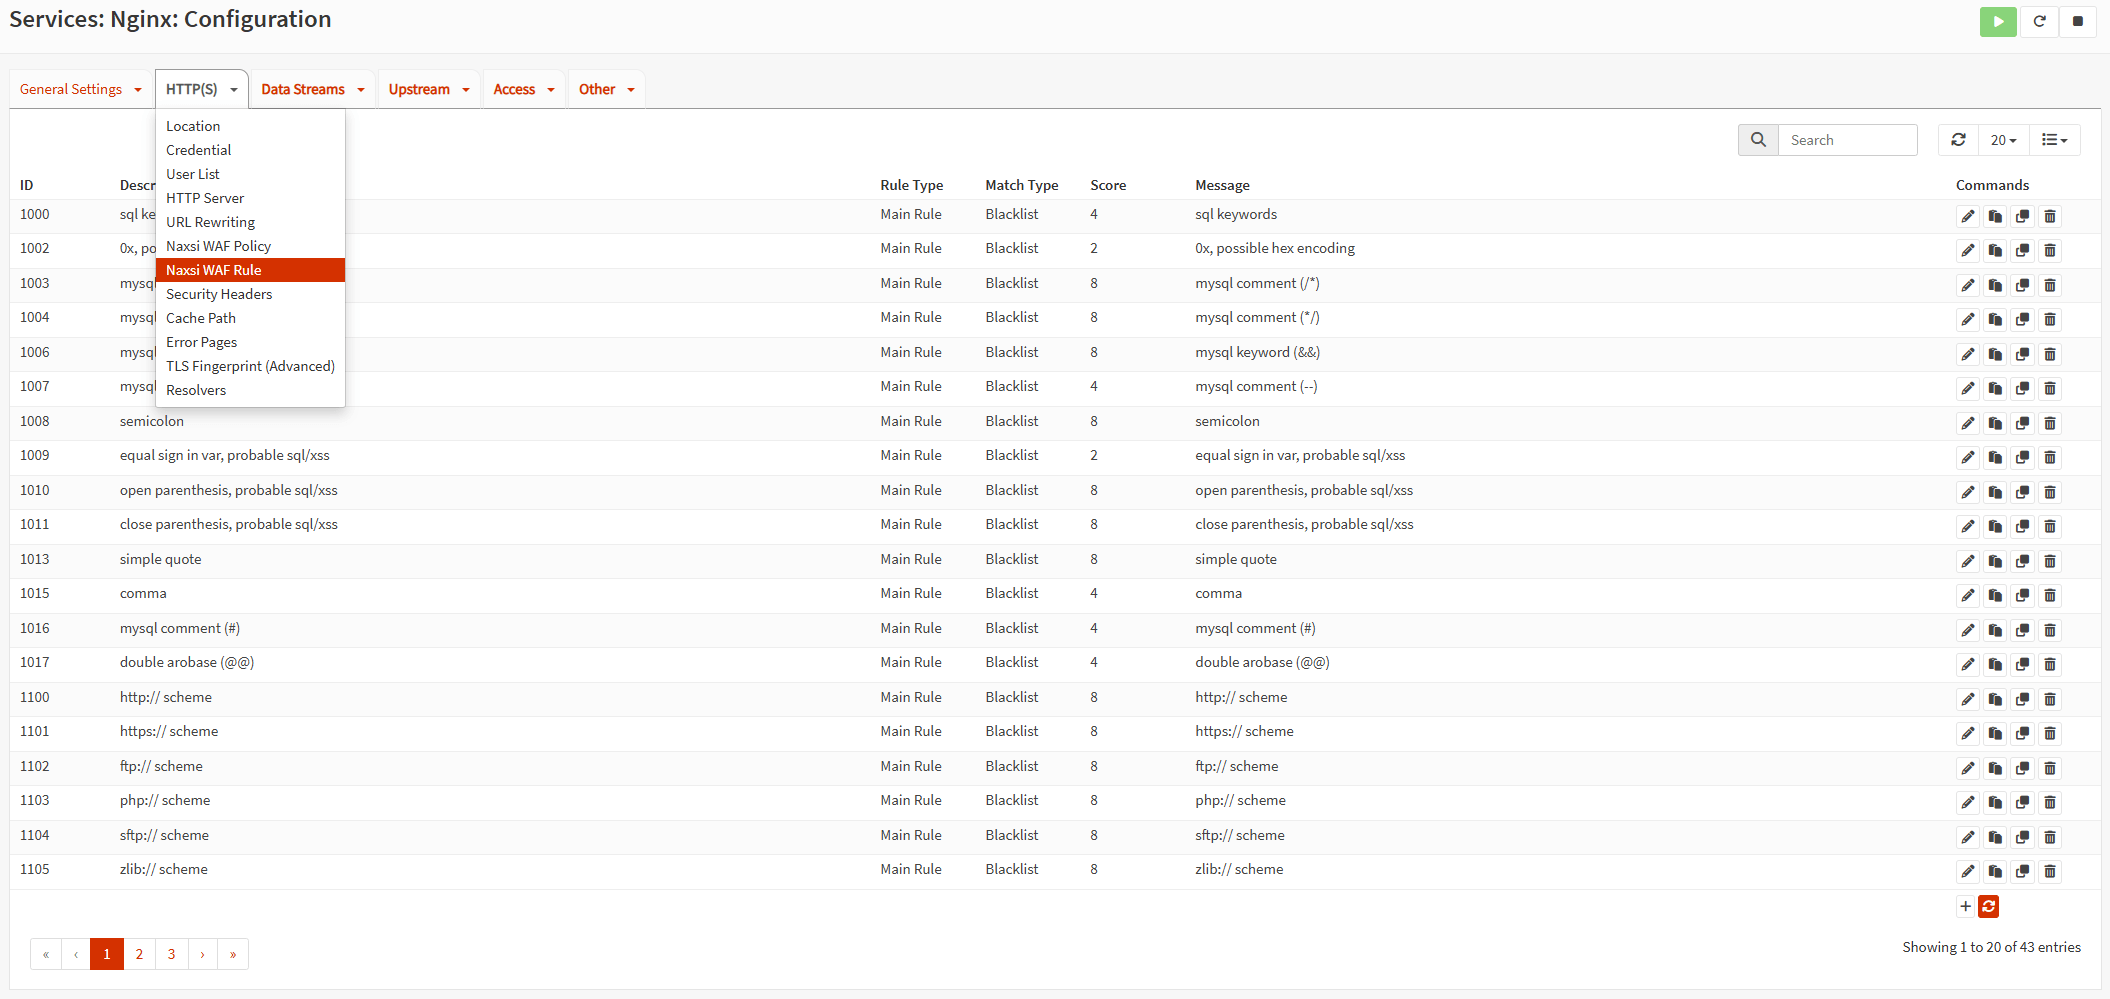Expand the General Settings dropdown tab
Screen dimensions: 2110x999
pos(81,89)
